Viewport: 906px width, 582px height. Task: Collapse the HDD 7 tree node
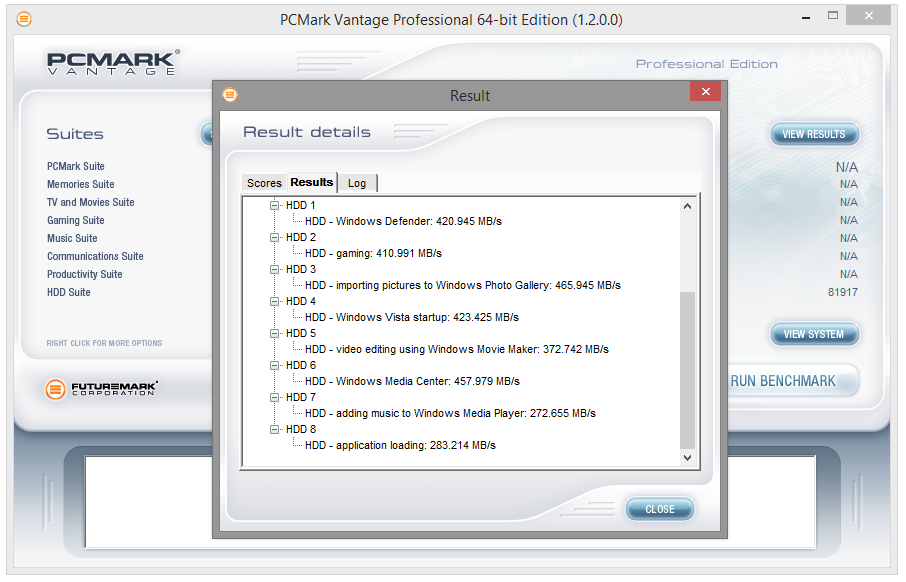274,398
